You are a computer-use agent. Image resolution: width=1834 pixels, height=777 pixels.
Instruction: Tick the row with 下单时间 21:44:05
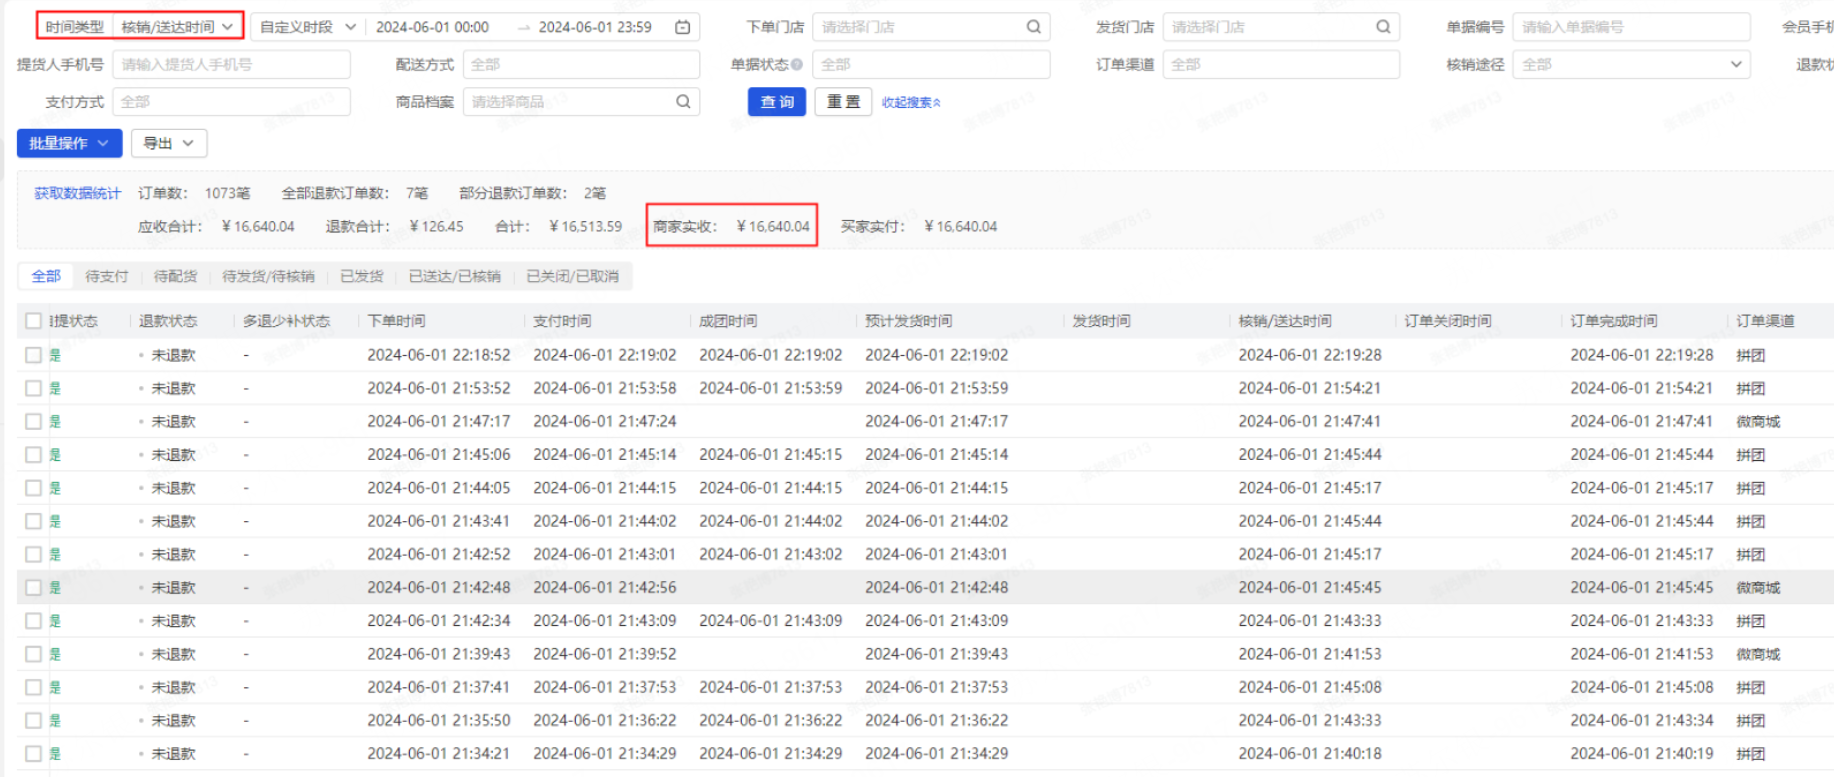33,488
